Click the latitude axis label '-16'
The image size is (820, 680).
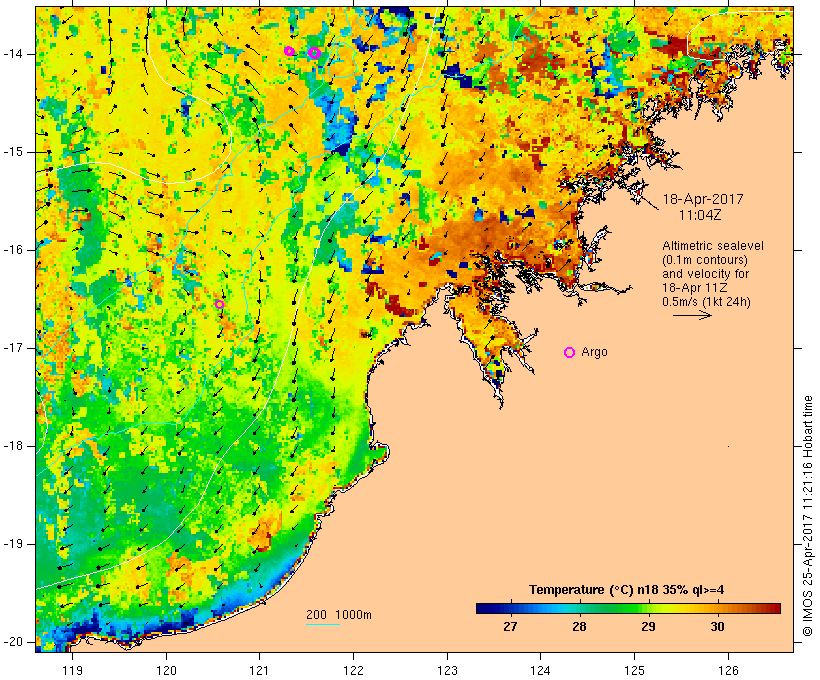point(13,250)
